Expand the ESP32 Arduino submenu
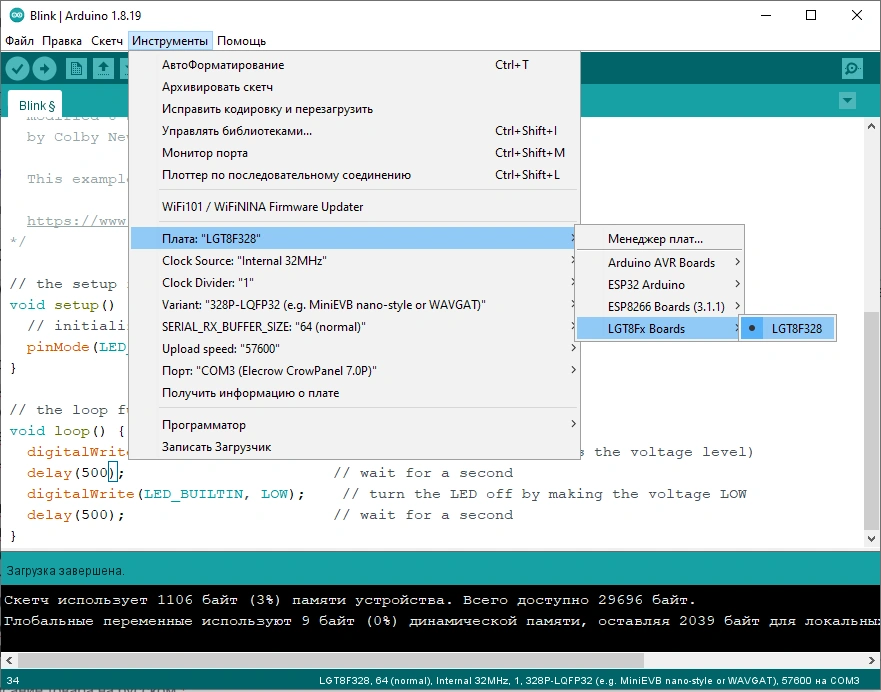 (x=661, y=284)
